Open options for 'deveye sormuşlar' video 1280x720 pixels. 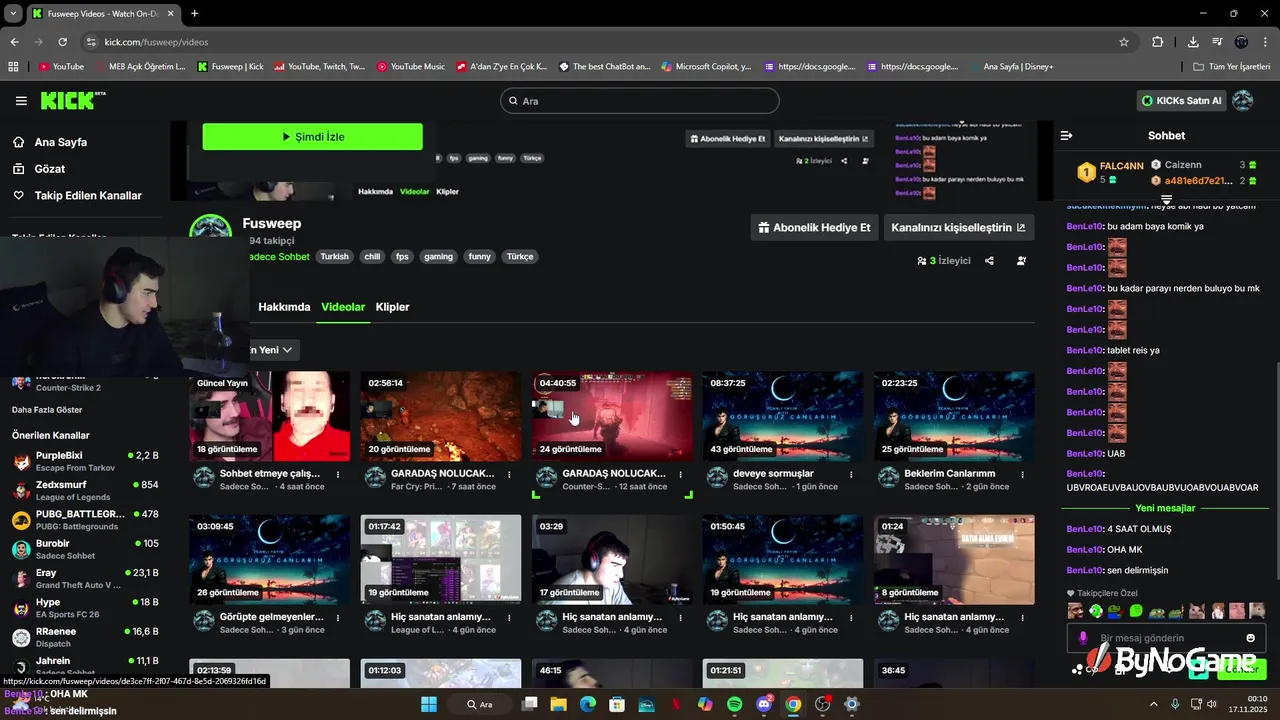tap(851, 474)
